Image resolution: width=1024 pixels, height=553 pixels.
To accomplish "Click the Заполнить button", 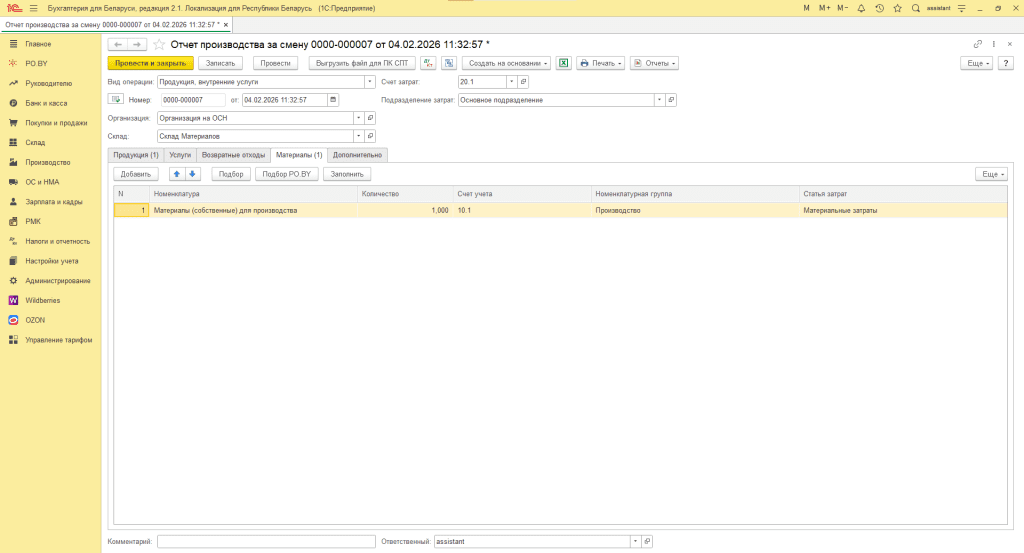I will [x=347, y=174].
